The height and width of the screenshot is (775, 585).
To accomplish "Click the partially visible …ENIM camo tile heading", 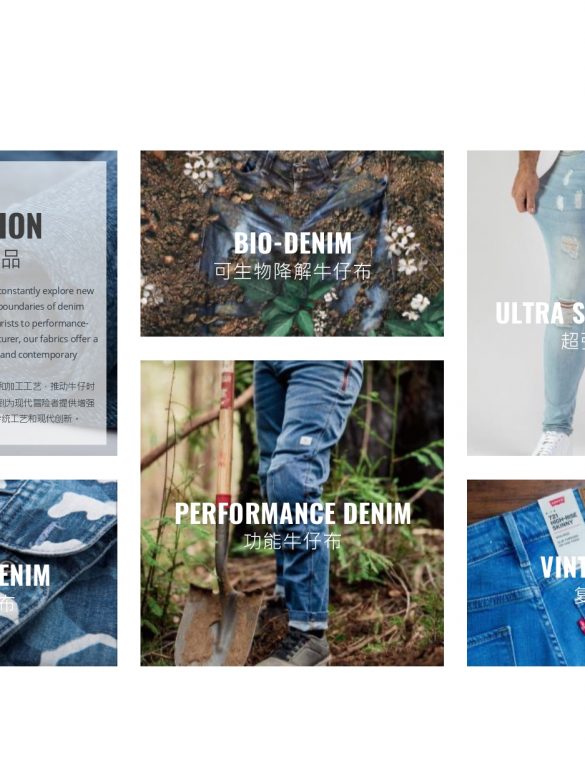I will pos(25,575).
